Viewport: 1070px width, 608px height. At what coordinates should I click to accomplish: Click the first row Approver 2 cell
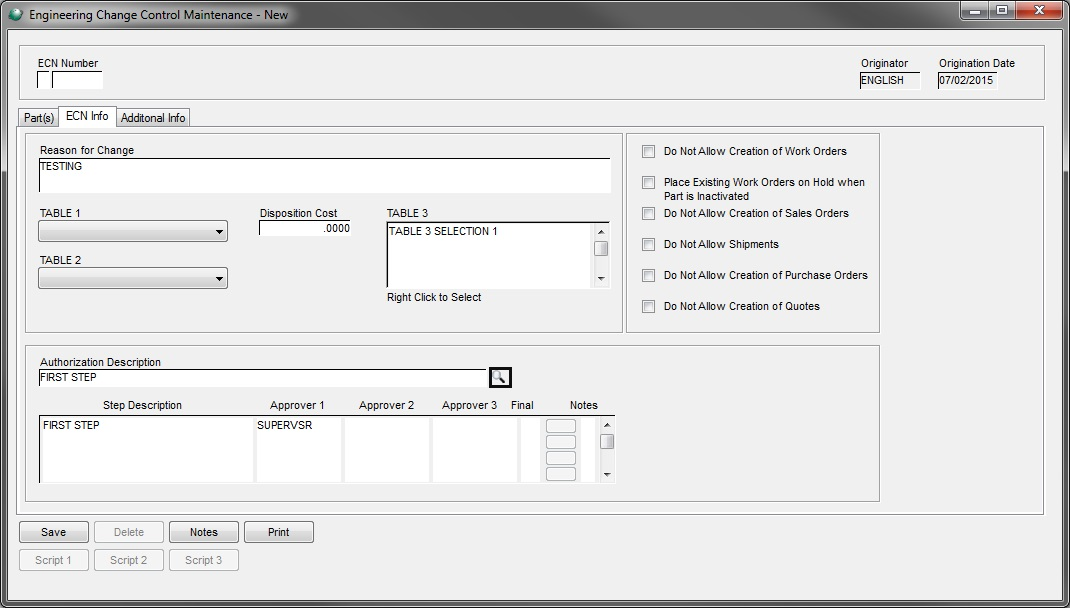pyautogui.click(x=387, y=425)
